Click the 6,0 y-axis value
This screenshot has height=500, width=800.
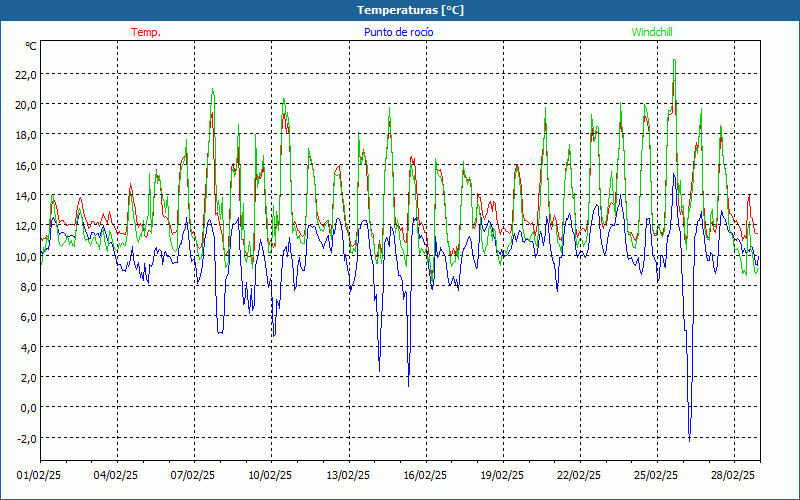click(x=29, y=317)
